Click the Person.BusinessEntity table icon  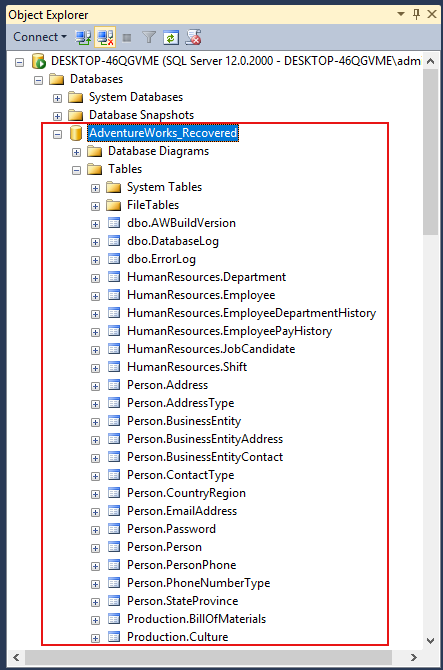(x=114, y=421)
